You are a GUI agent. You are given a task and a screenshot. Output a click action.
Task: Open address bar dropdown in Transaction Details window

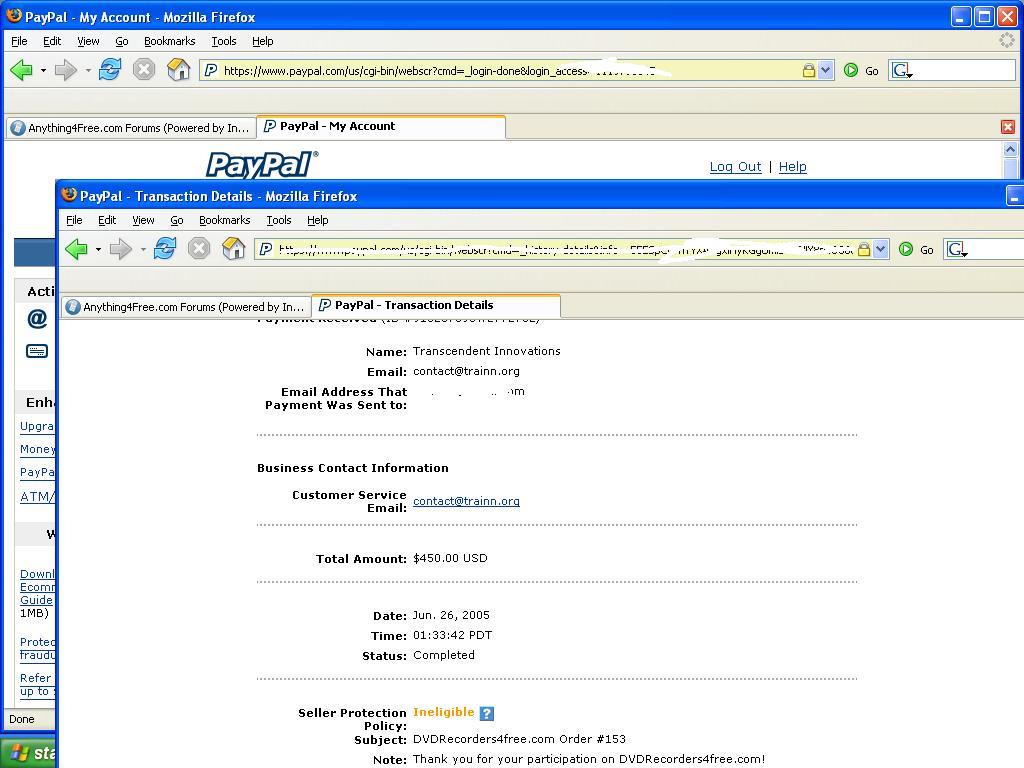880,249
